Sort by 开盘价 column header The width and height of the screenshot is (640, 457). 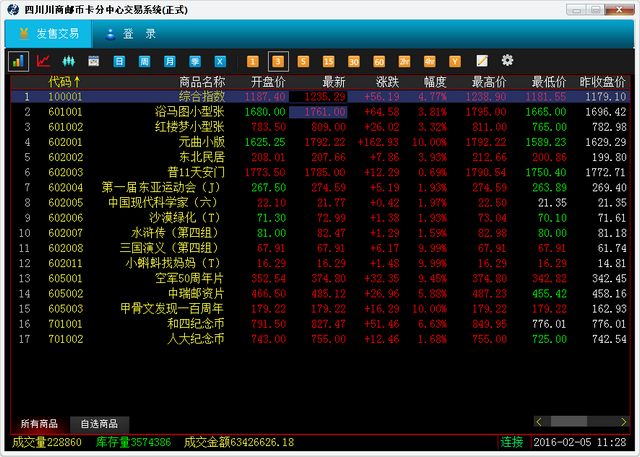pos(268,82)
